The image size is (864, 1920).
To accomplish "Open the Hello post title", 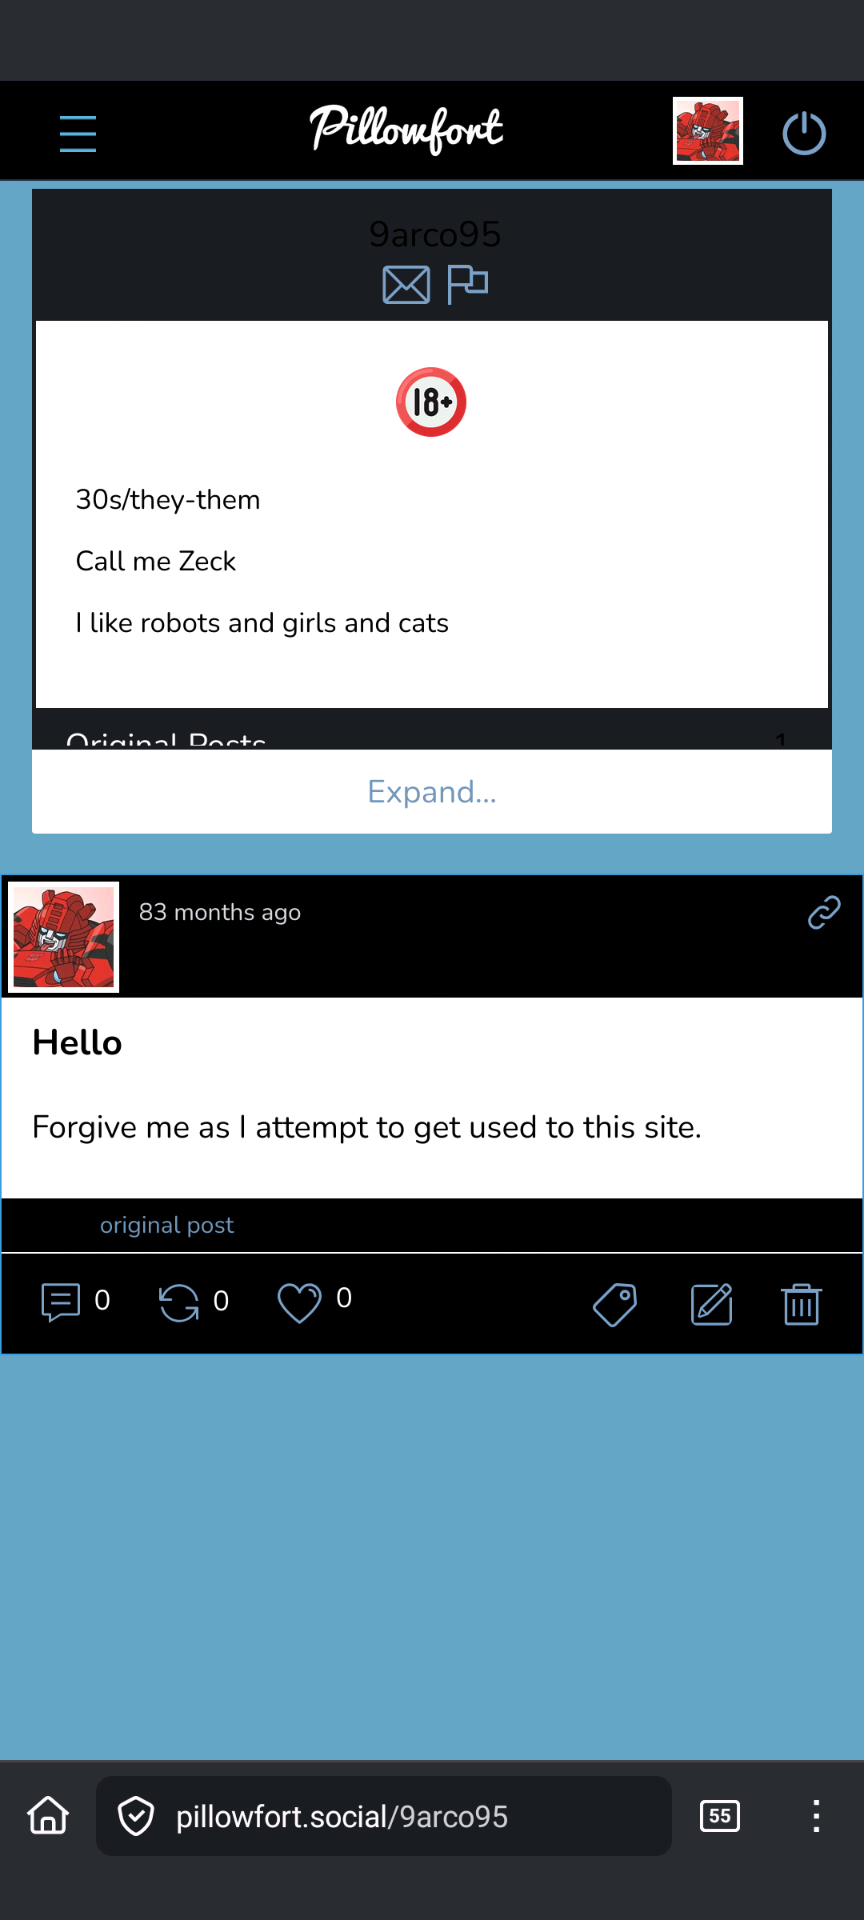I will click(77, 1043).
